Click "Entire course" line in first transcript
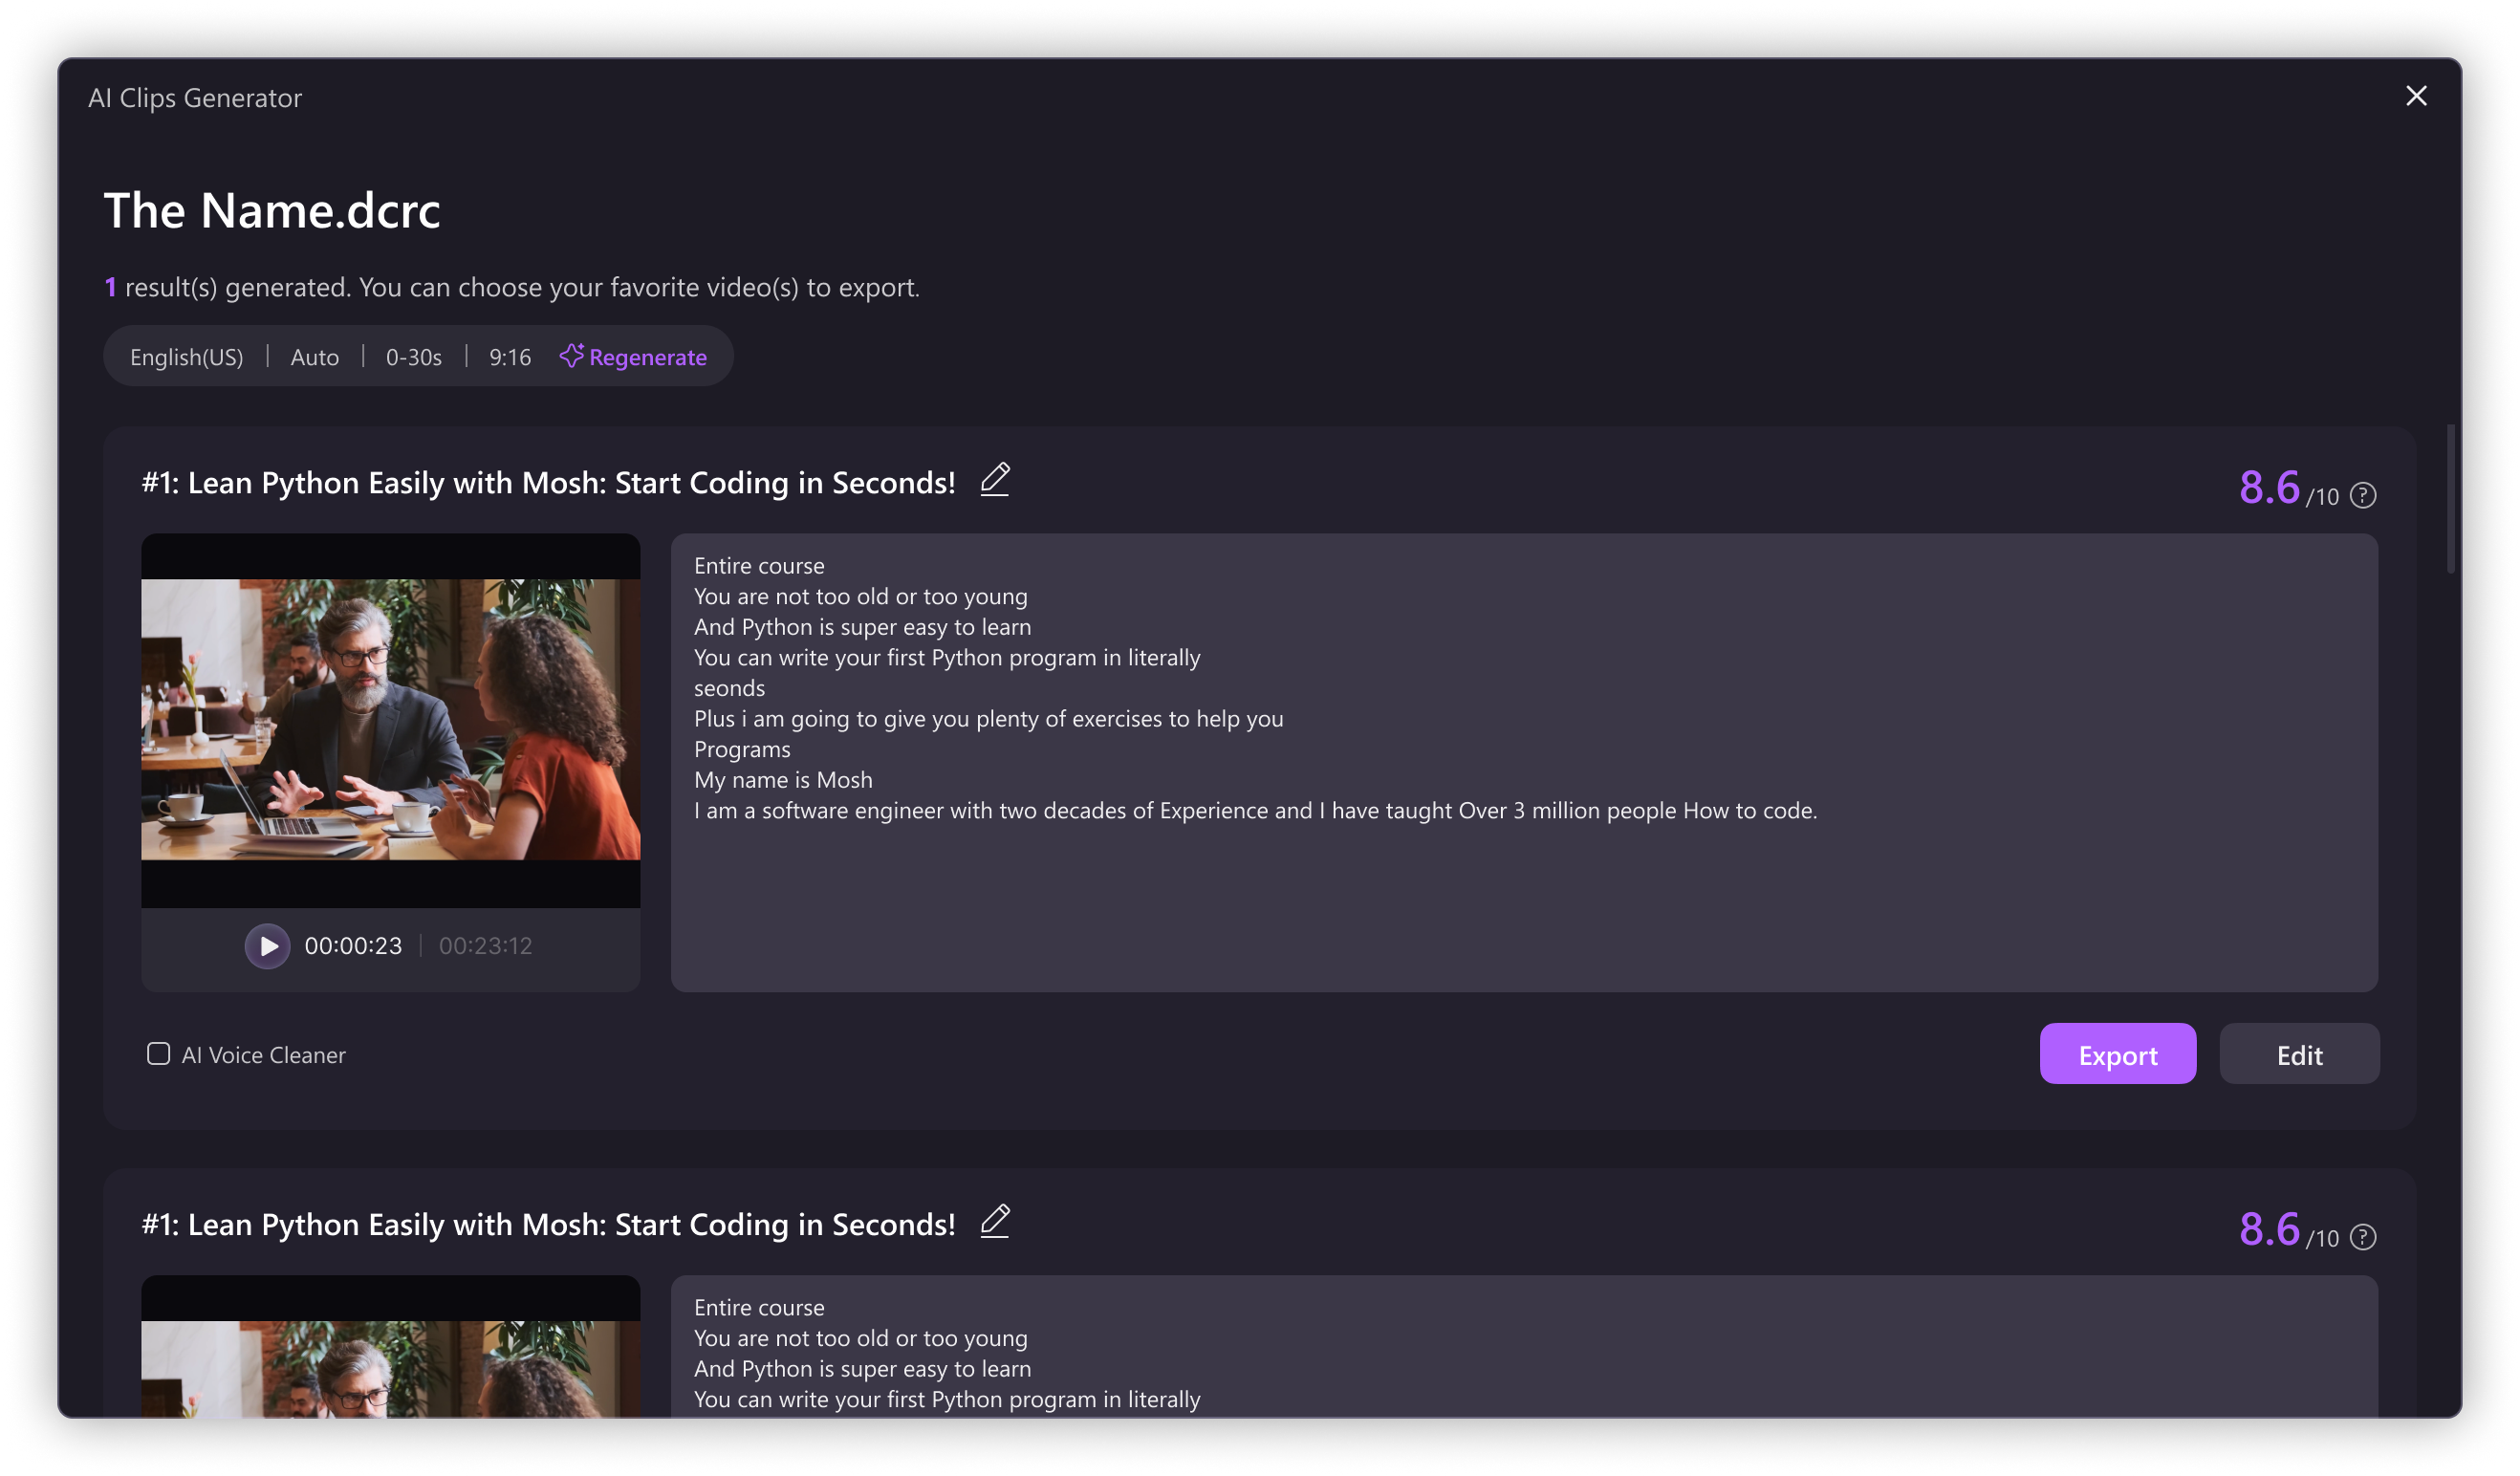Screen dimensions: 2520x1476 [x=759, y=566]
